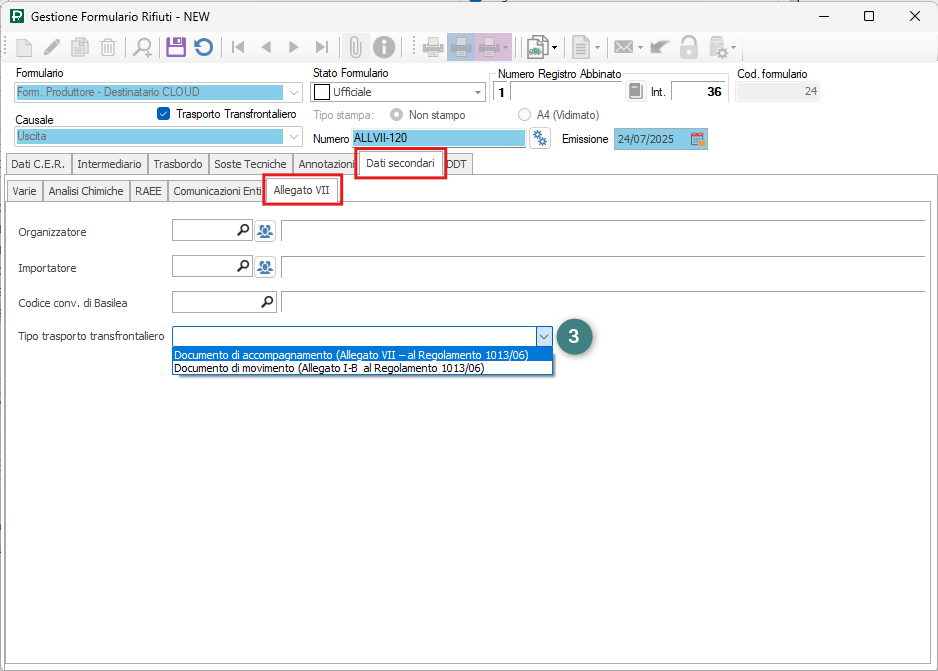Viewport: 938px width, 671px height.
Task: Open the calendar picker for Emissione date
Action: pyautogui.click(x=698, y=139)
